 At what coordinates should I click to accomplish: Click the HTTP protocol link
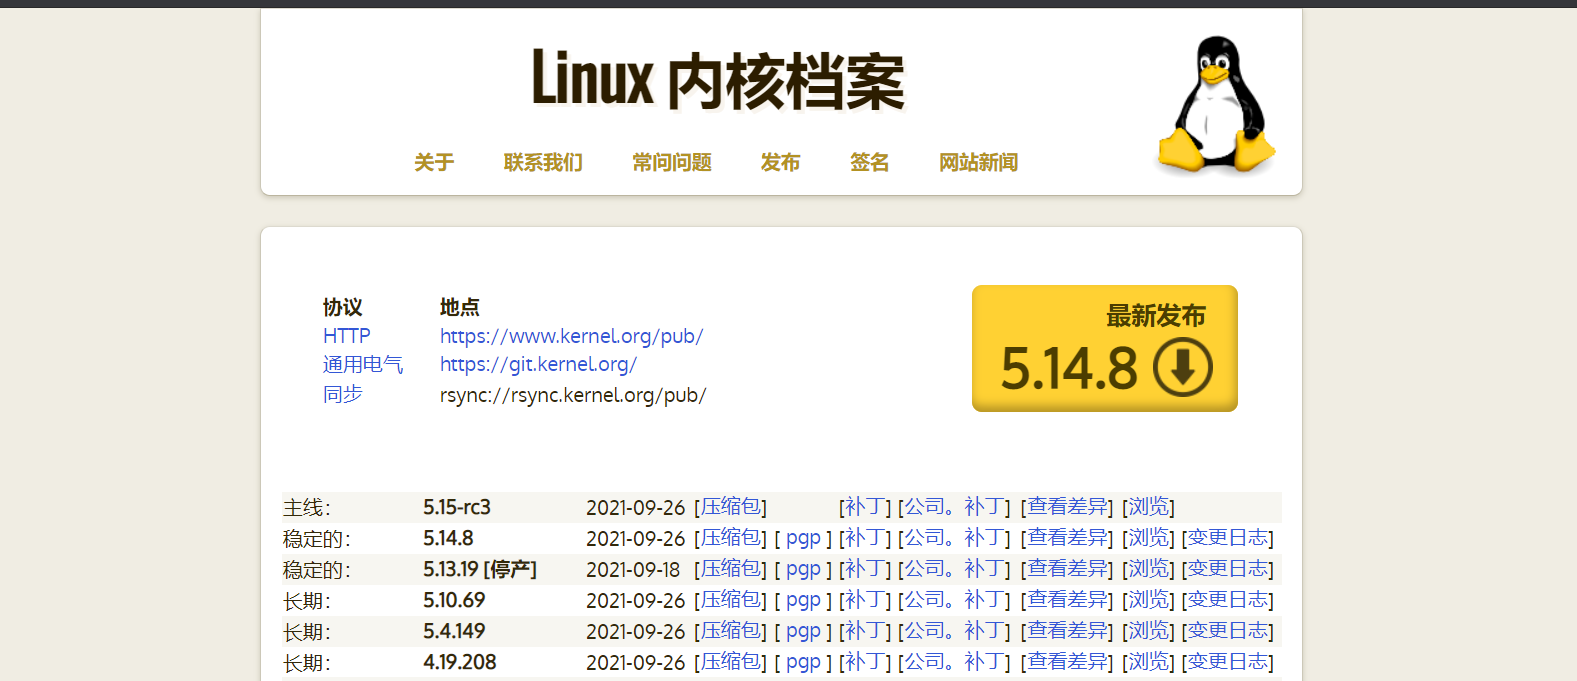tap(347, 336)
